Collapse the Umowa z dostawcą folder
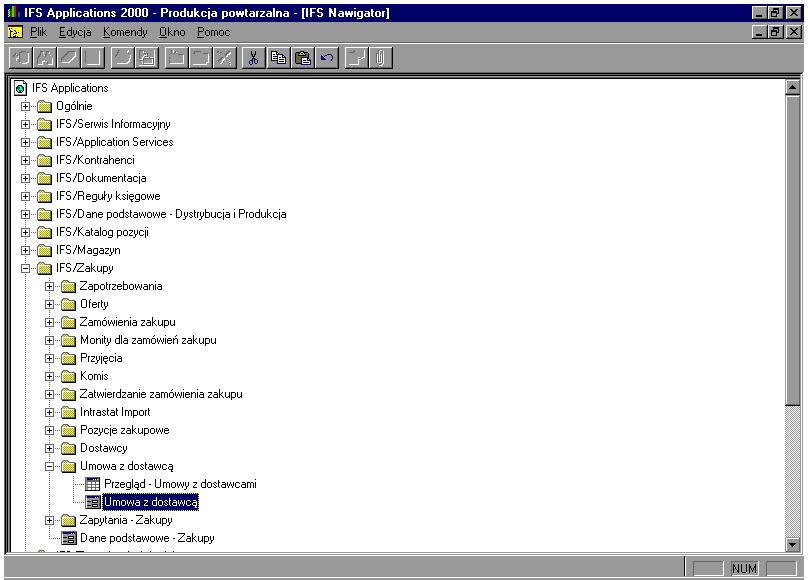This screenshot has width=808, height=580. pyautogui.click(x=49, y=467)
